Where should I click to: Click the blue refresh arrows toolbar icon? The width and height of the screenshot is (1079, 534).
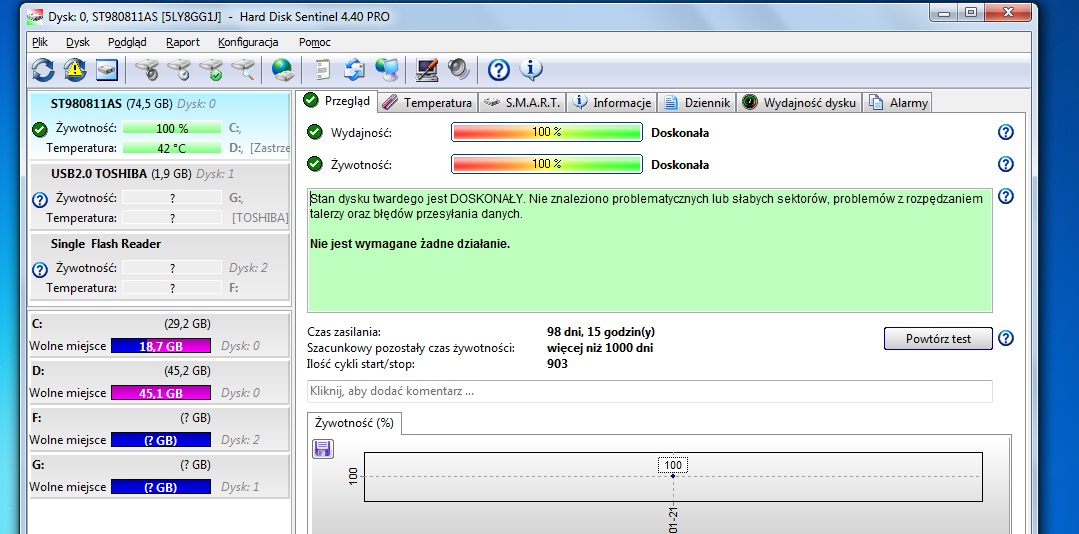tap(43, 70)
